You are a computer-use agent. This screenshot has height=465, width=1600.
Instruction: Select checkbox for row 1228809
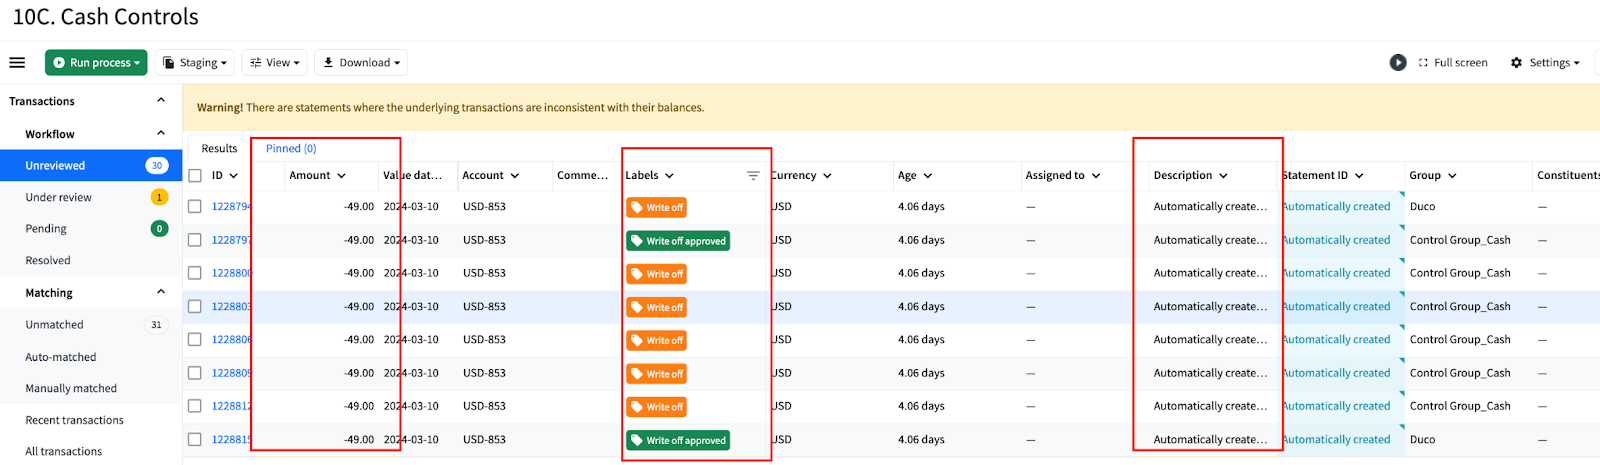click(195, 373)
